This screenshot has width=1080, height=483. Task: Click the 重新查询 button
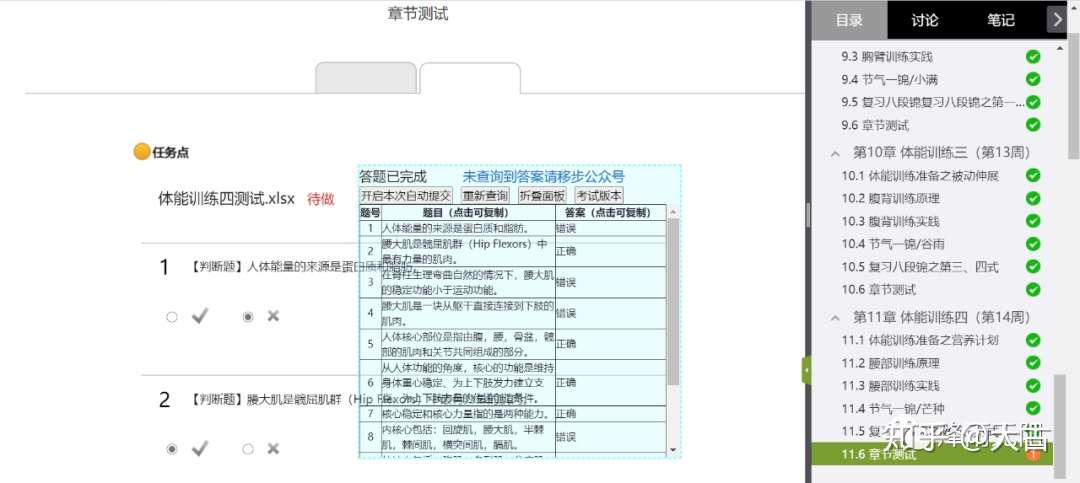[x=485, y=195]
